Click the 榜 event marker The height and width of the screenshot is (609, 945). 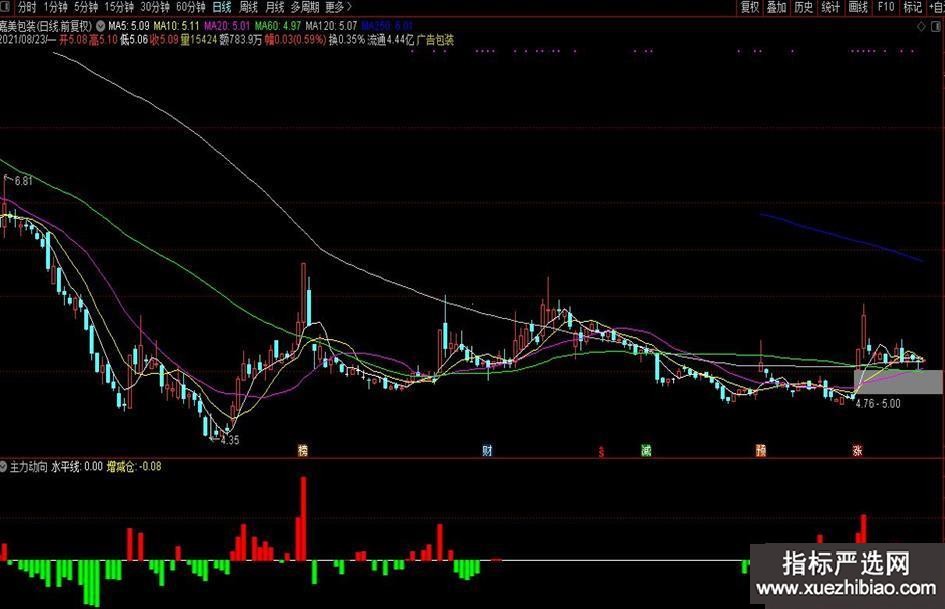[x=303, y=450]
